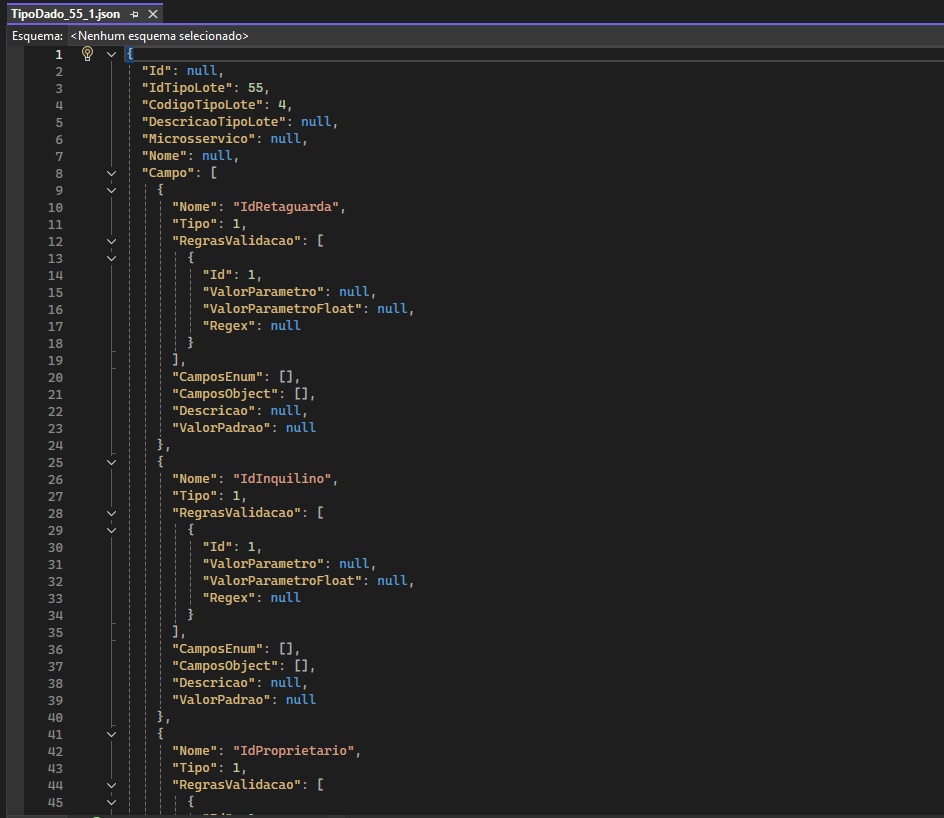The image size is (944, 818).
Task: Click the "IdRetaguarda" string value
Action: point(288,207)
